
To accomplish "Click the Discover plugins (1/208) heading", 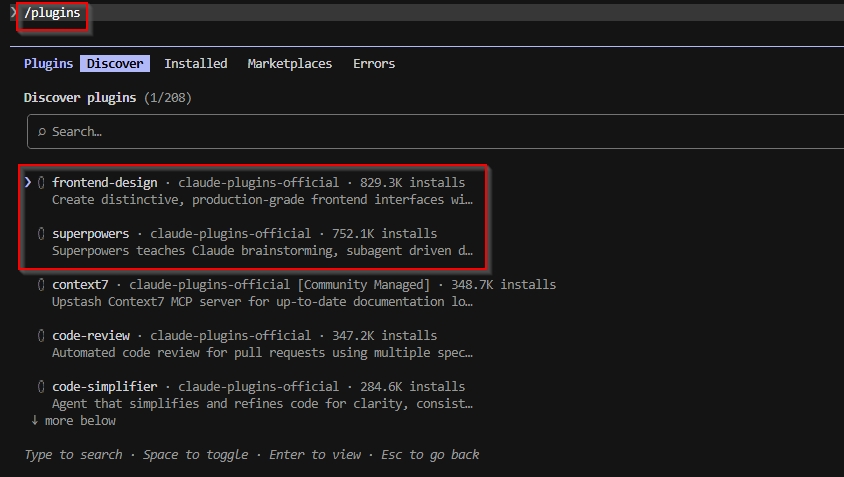I will coord(108,97).
